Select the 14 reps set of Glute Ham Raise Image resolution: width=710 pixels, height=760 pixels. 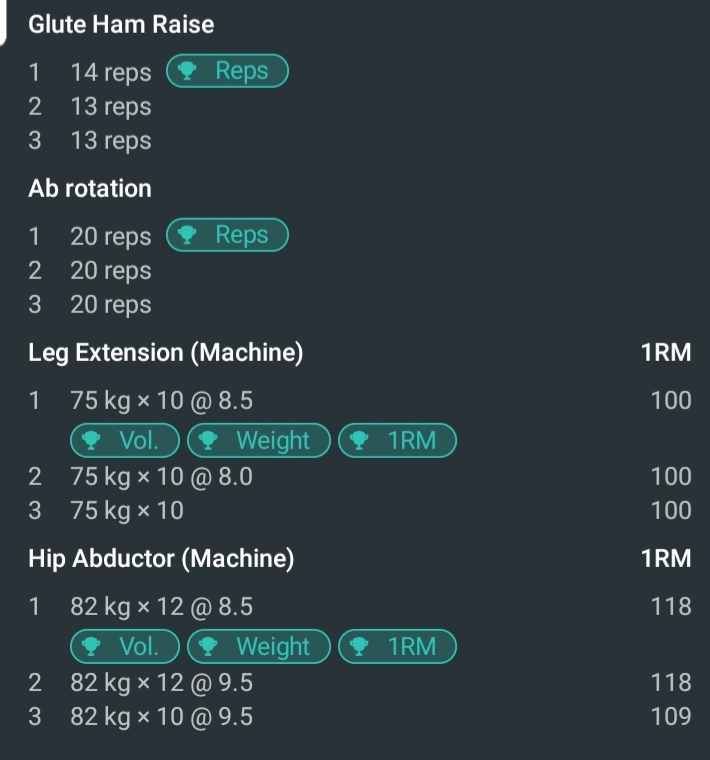pos(110,73)
